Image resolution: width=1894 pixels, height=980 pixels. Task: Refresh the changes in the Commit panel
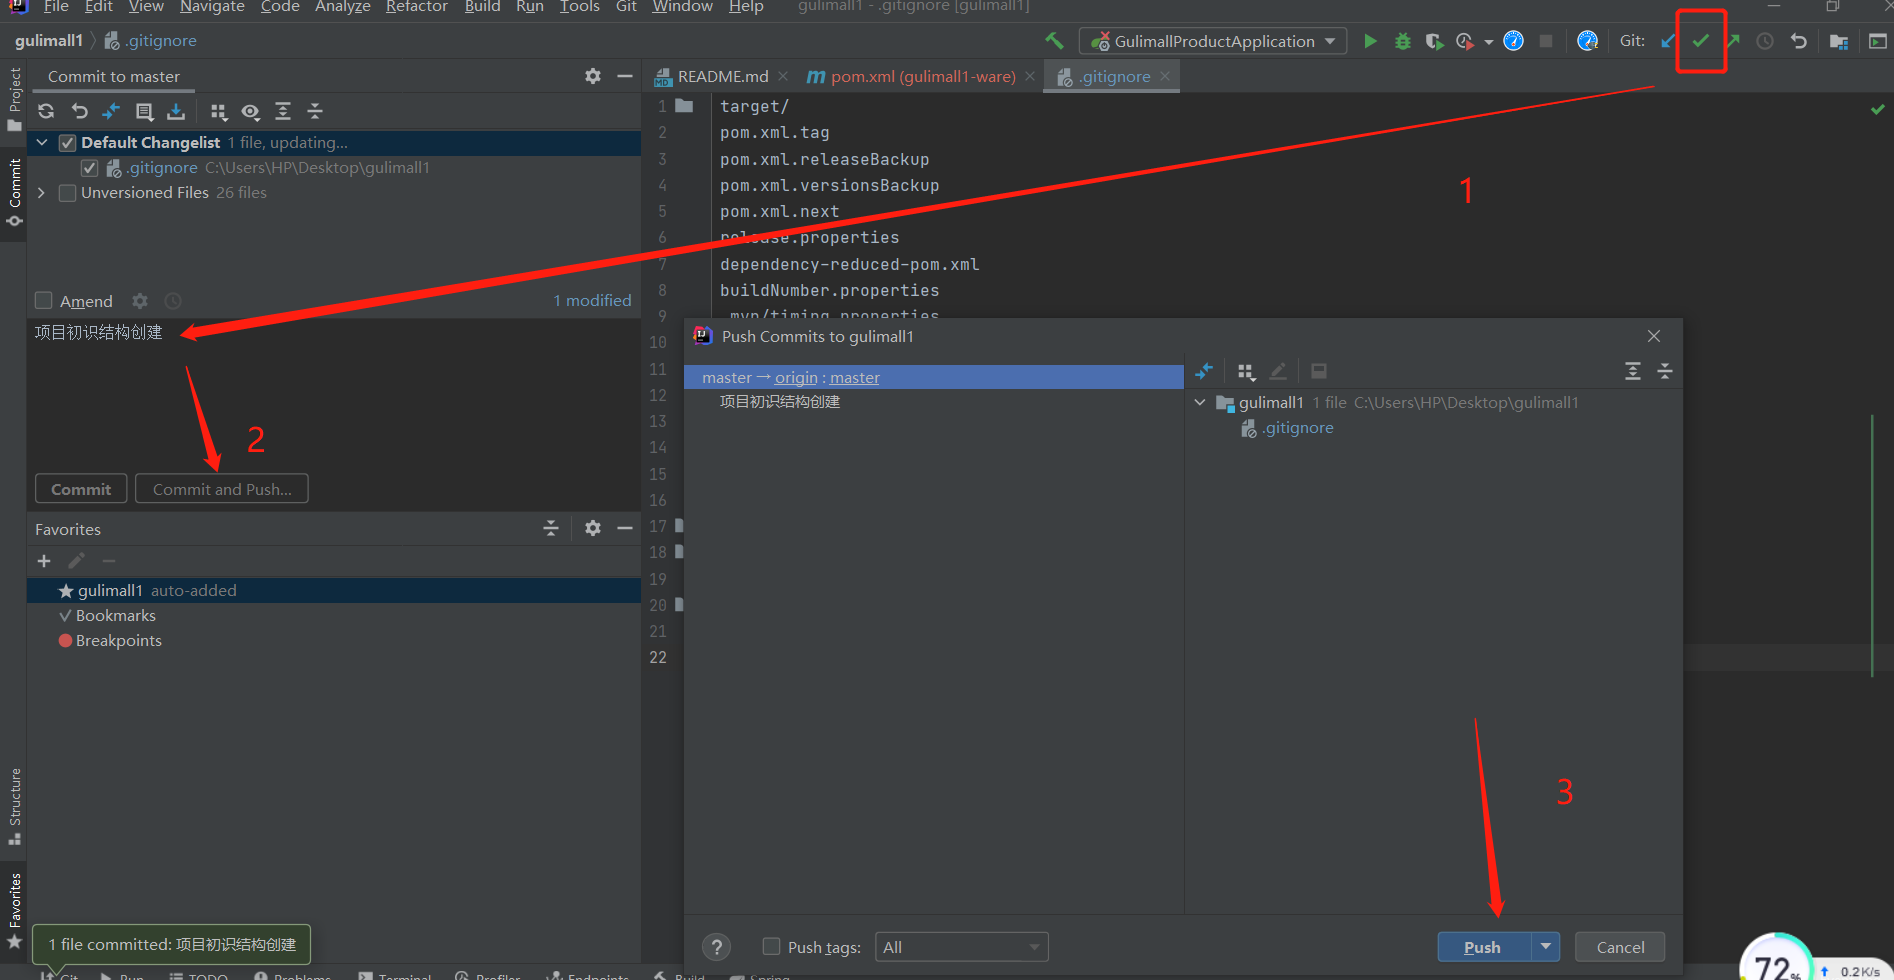(x=46, y=111)
